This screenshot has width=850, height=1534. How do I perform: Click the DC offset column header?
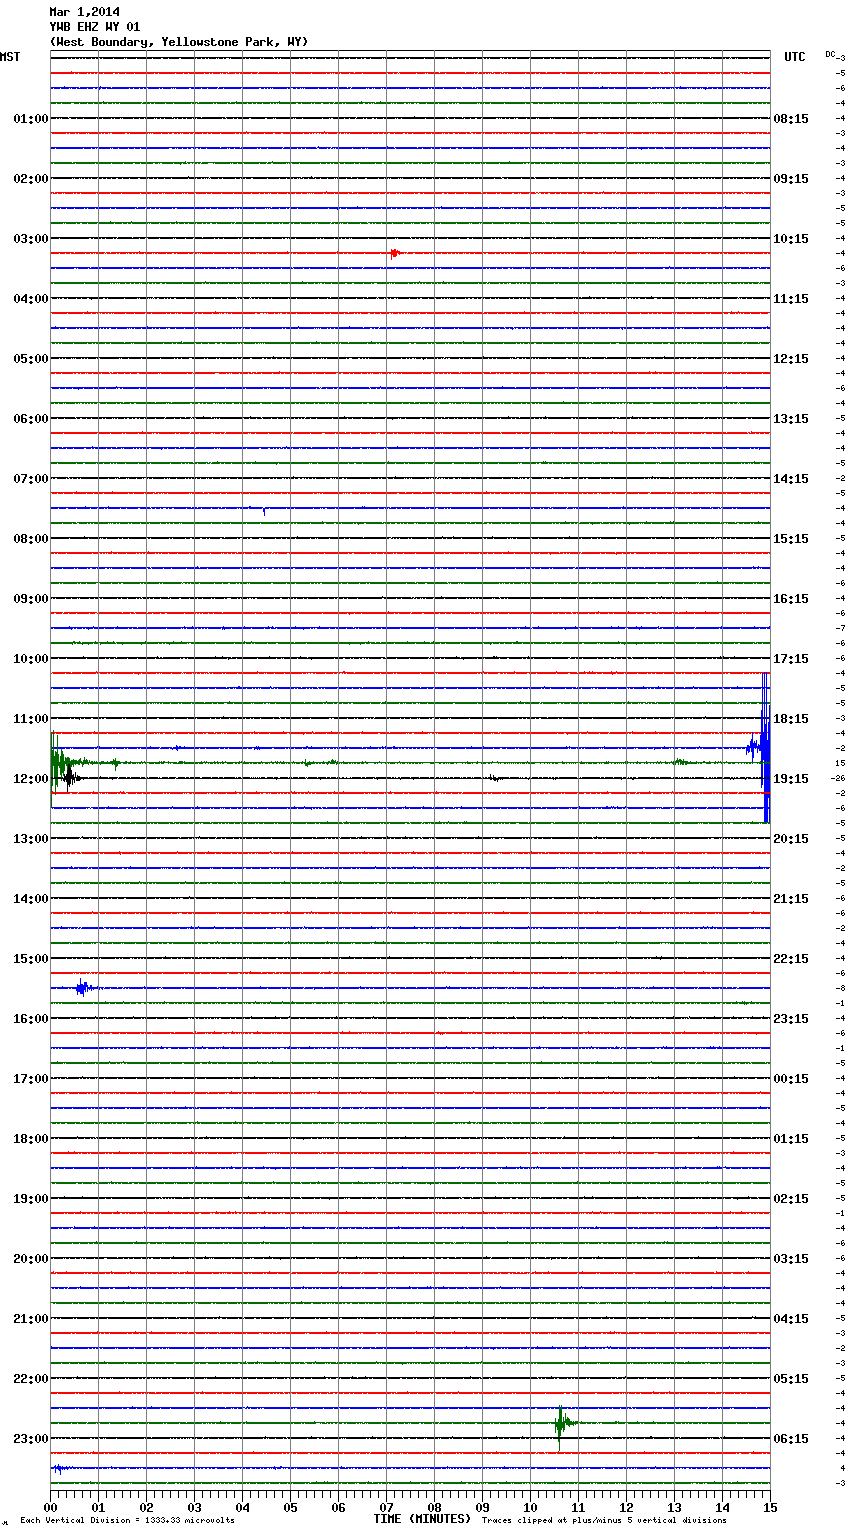coord(832,55)
